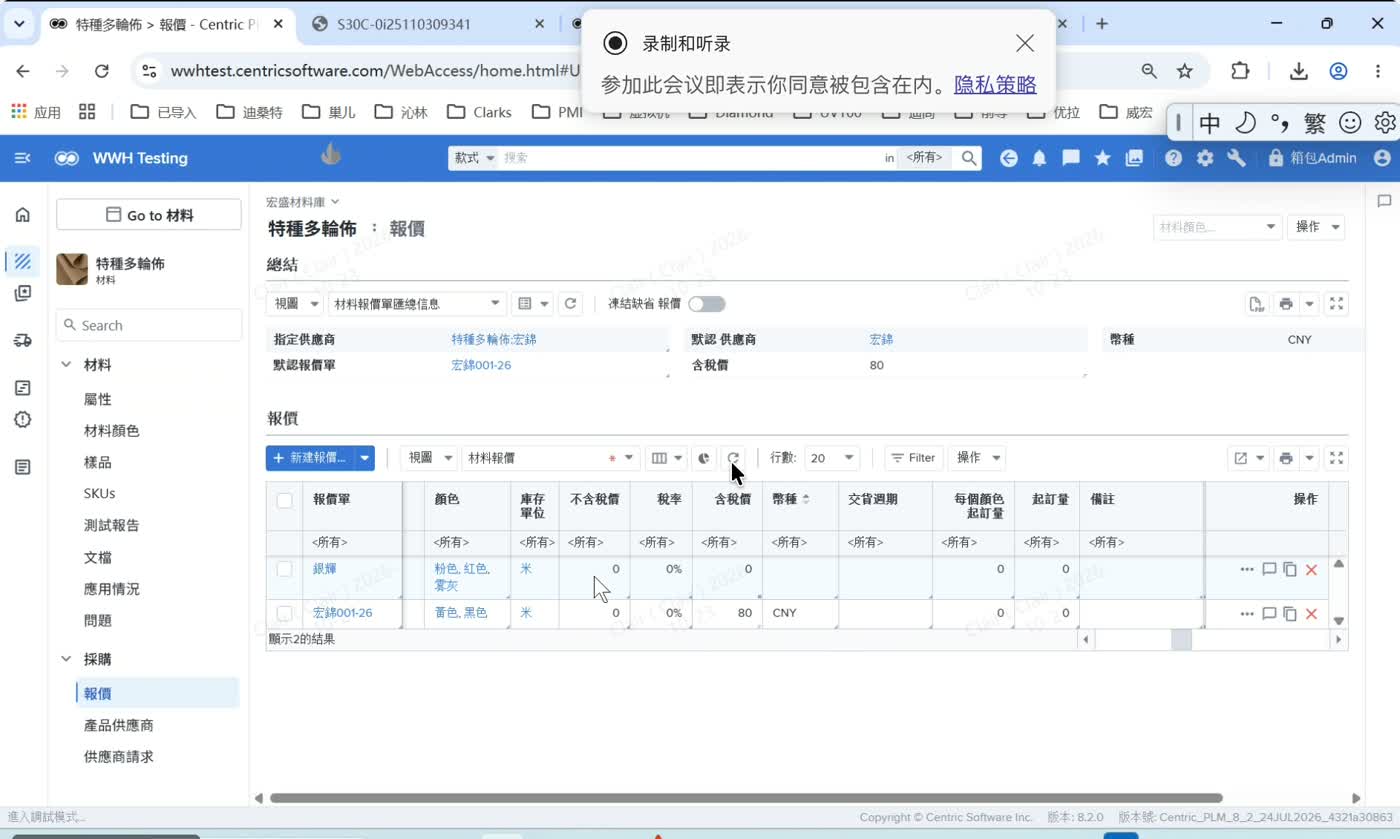Open notifications bell in header
This screenshot has height=839, width=1400.
coord(1040,158)
